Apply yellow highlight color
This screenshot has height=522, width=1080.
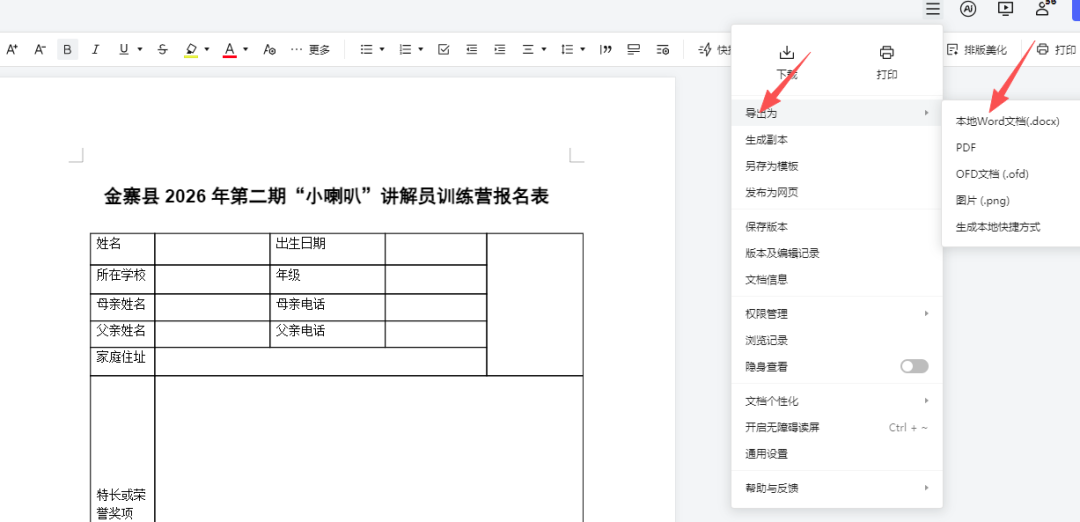pyautogui.click(x=191, y=50)
